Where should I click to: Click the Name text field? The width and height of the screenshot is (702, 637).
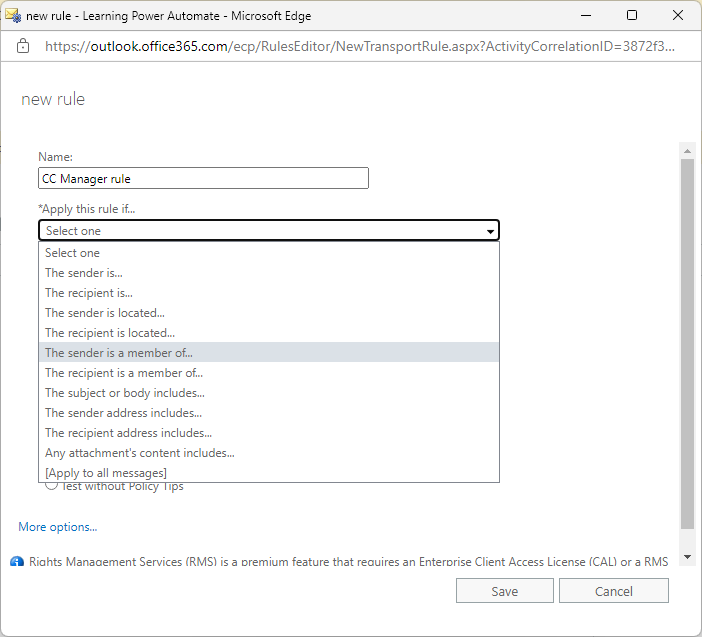203,179
